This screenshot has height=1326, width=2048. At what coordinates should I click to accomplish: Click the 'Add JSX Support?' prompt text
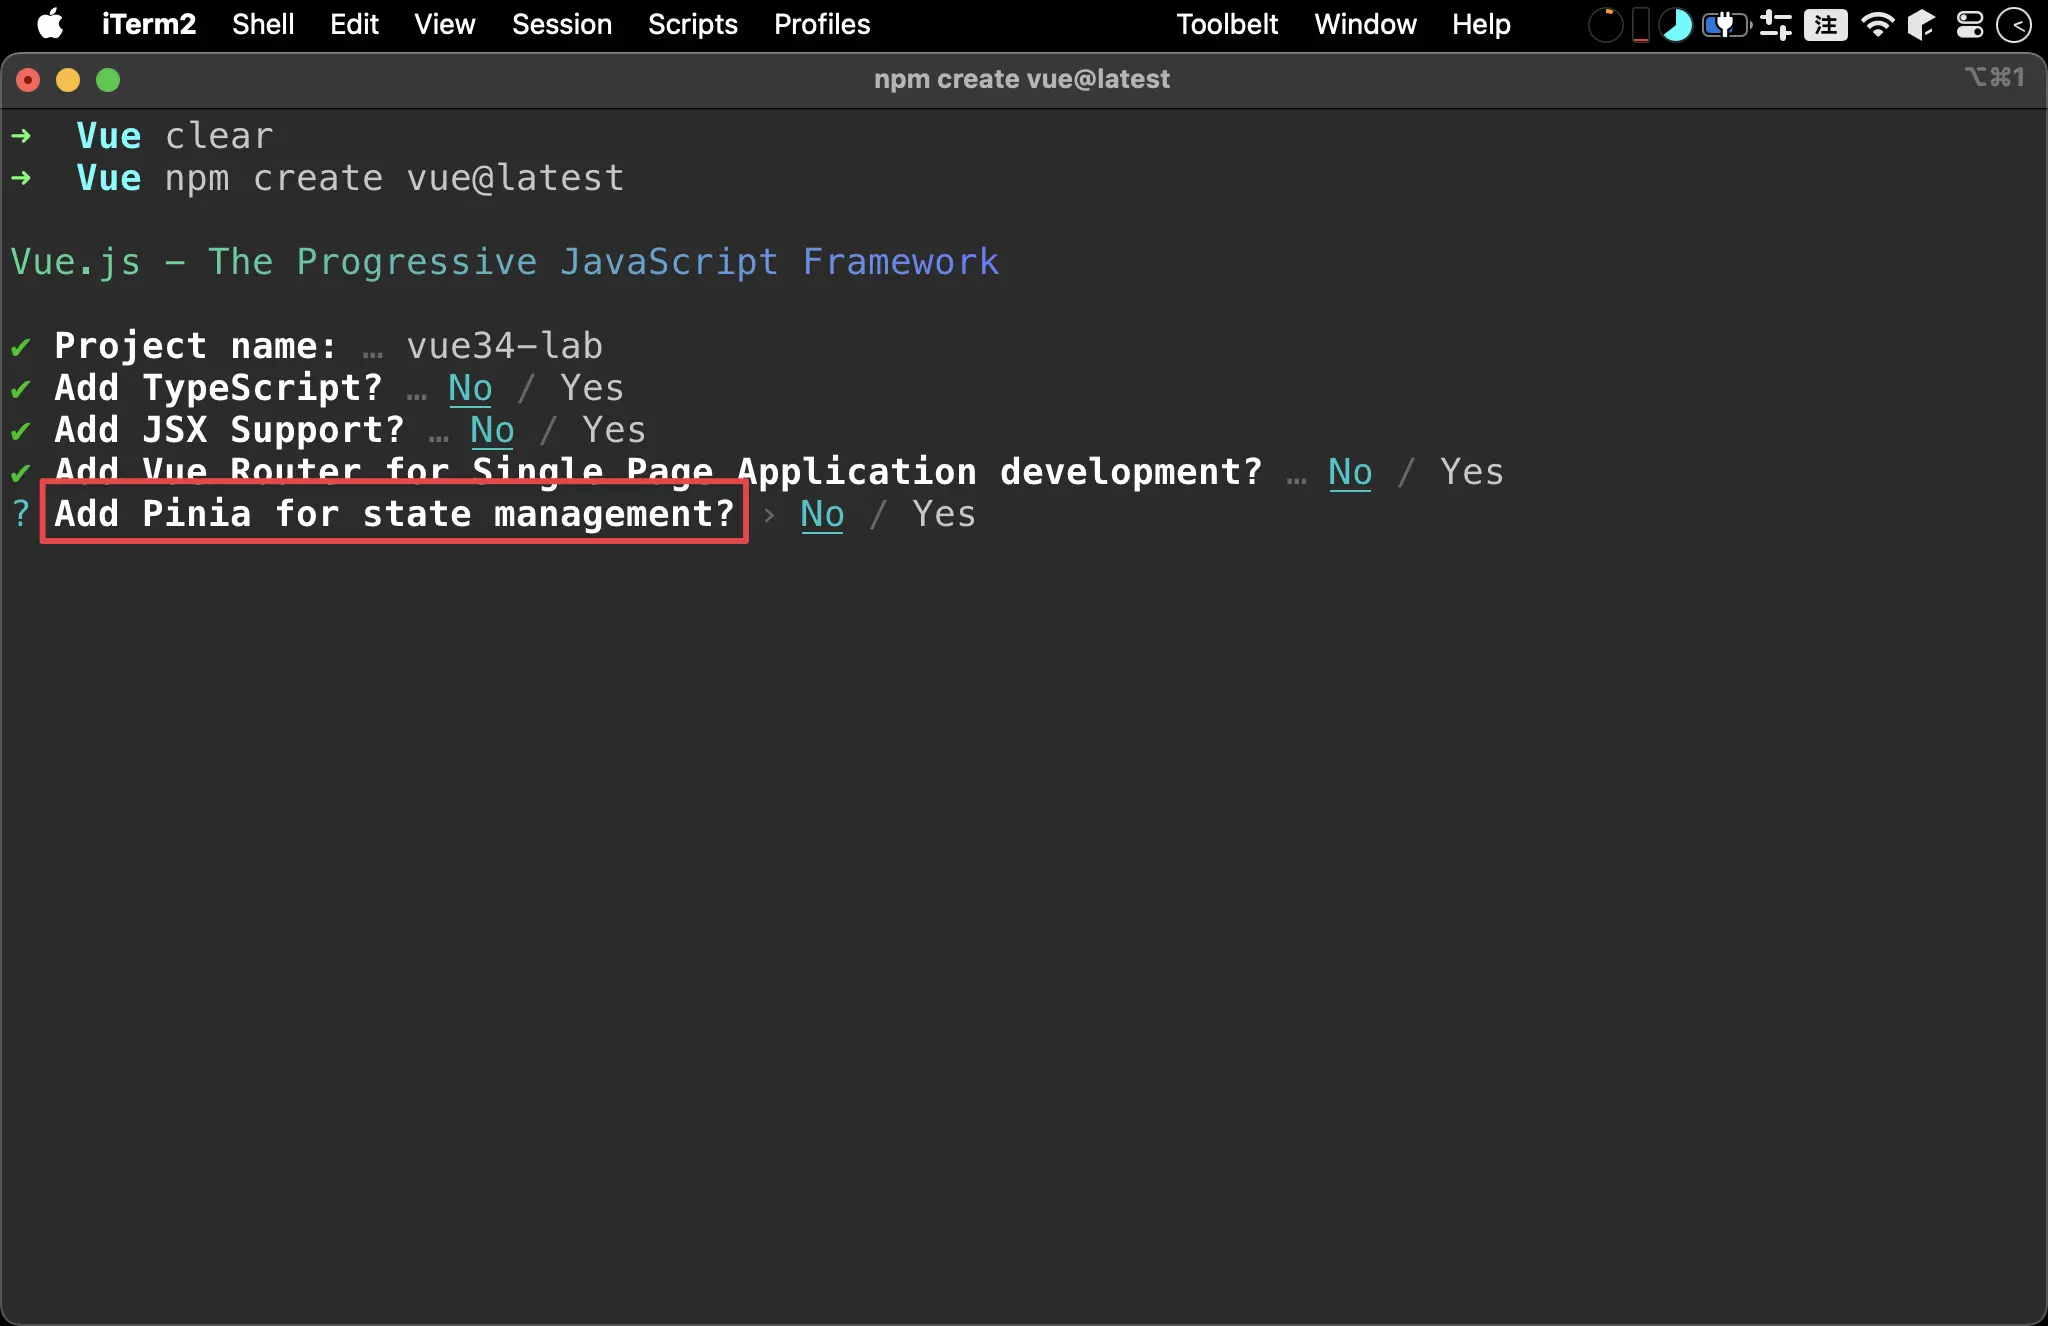click(229, 430)
